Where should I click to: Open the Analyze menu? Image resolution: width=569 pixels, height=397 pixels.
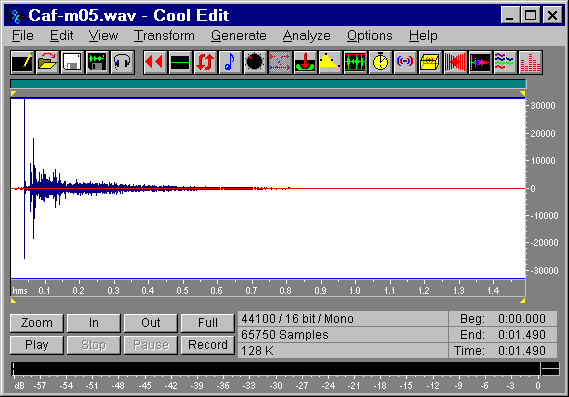pos(307,36)
